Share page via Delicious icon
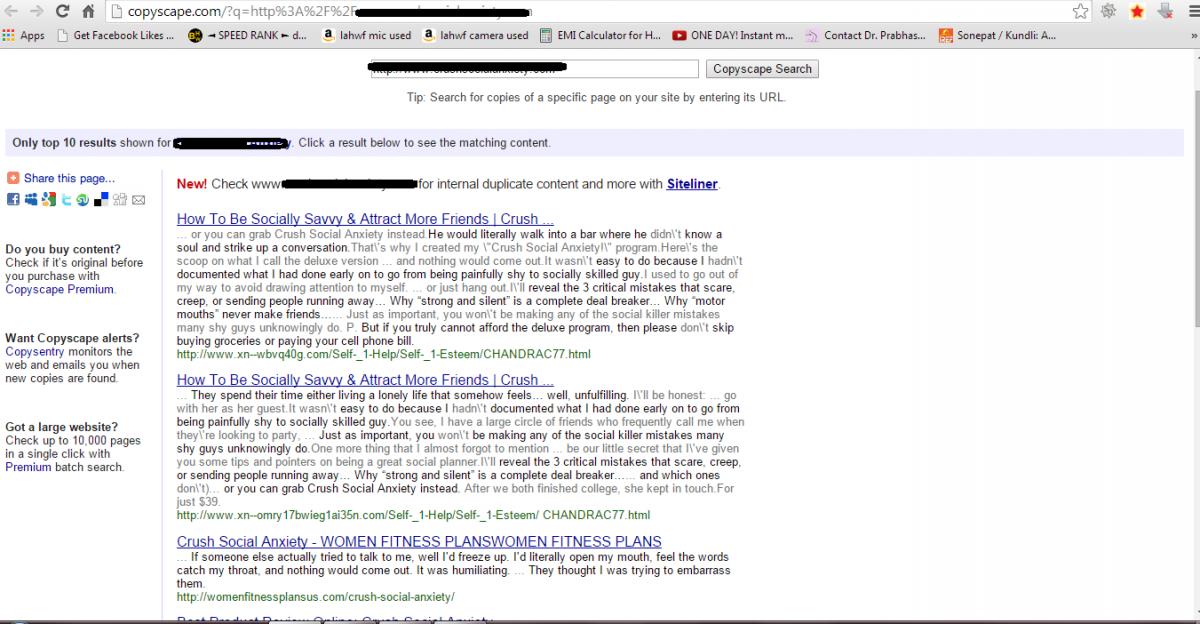The width and height of the screenshot is (1200, 624). [x=101, y=199]
